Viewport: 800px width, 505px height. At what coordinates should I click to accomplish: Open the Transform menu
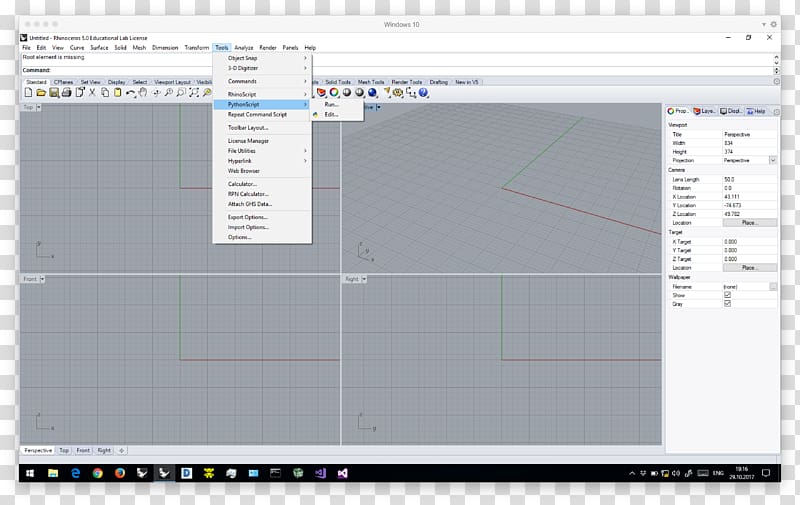coord(197,47)
